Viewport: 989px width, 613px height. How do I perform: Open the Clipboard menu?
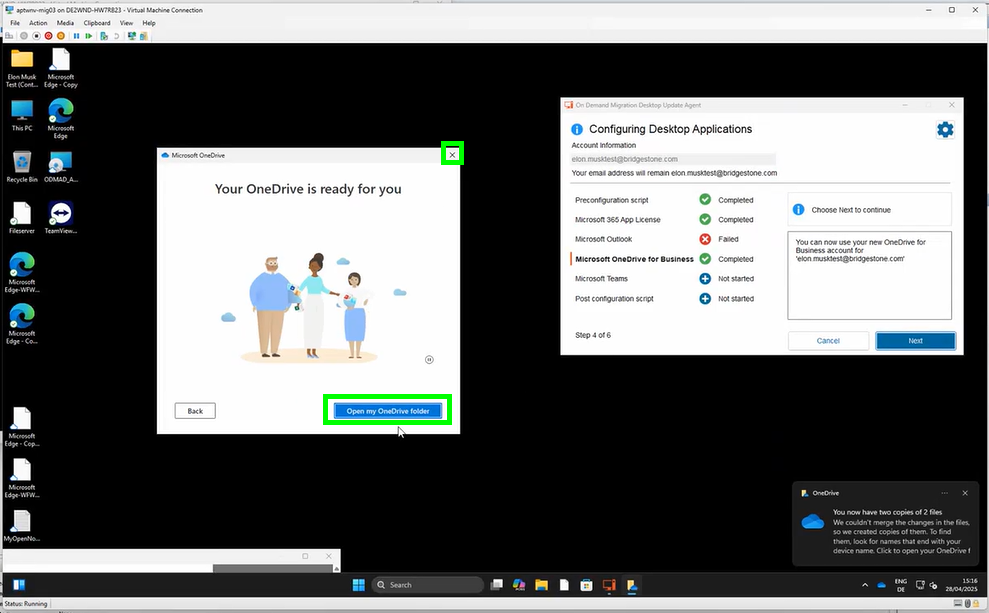click(x=97, y=23)
